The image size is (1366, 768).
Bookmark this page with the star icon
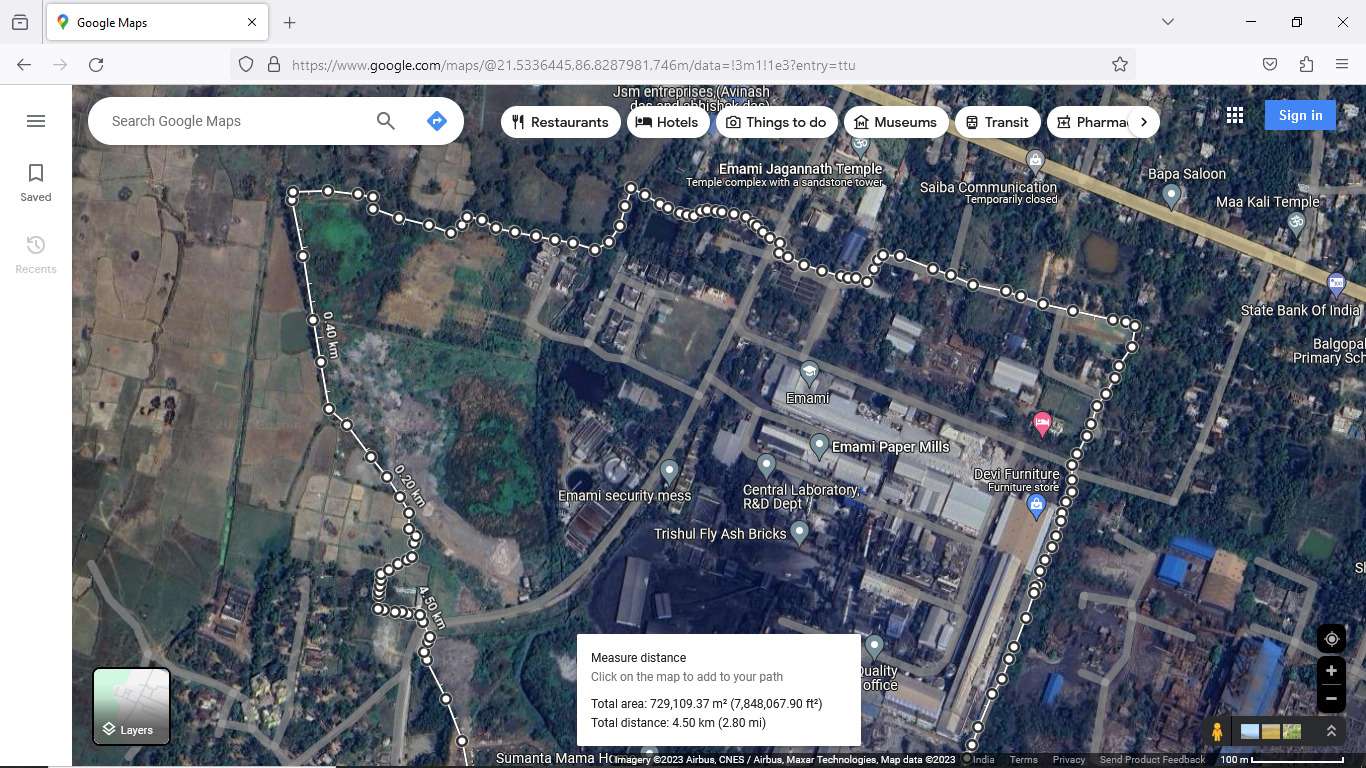click(x=1120, y=64)
